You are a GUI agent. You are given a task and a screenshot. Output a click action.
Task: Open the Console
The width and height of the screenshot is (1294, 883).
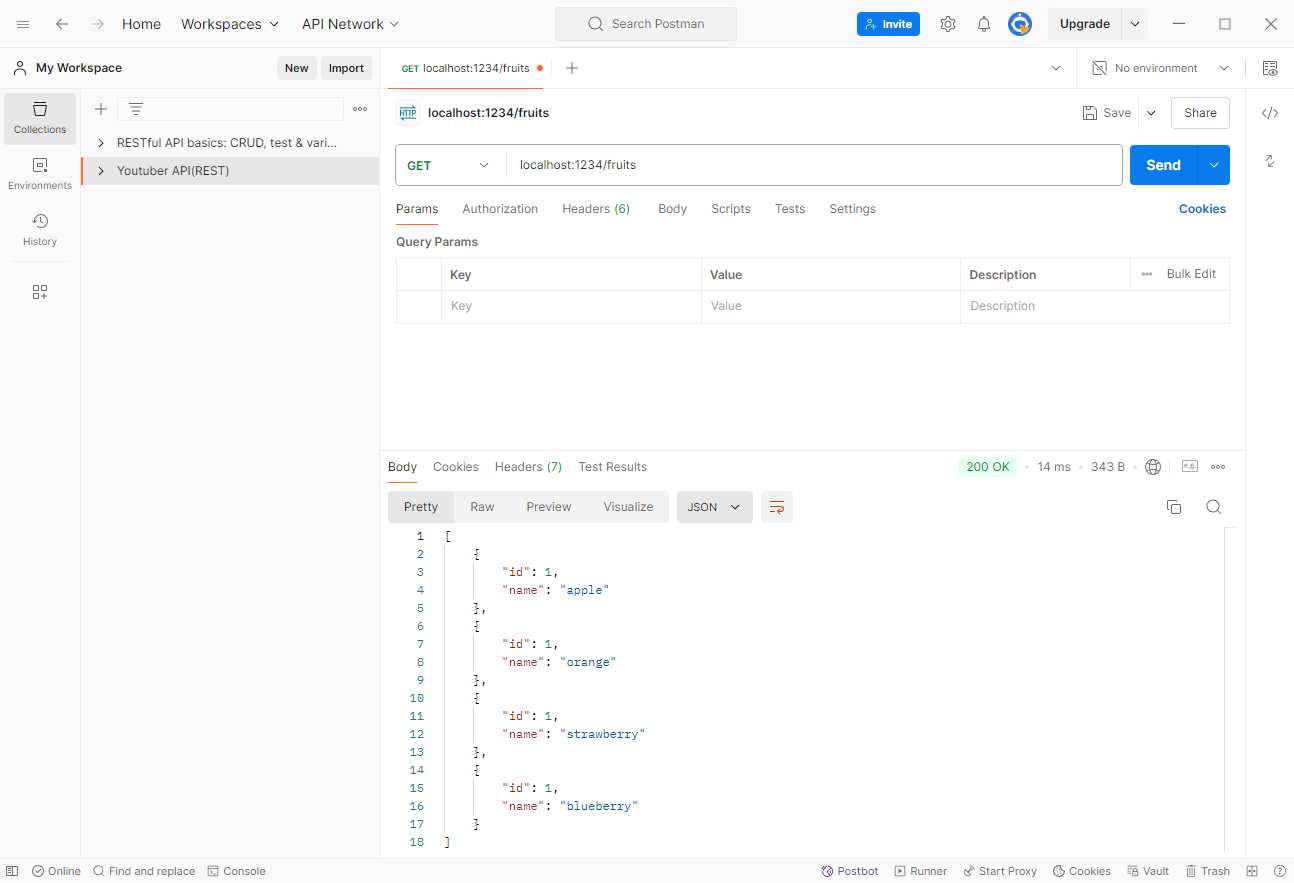click(x=236, y=871)
